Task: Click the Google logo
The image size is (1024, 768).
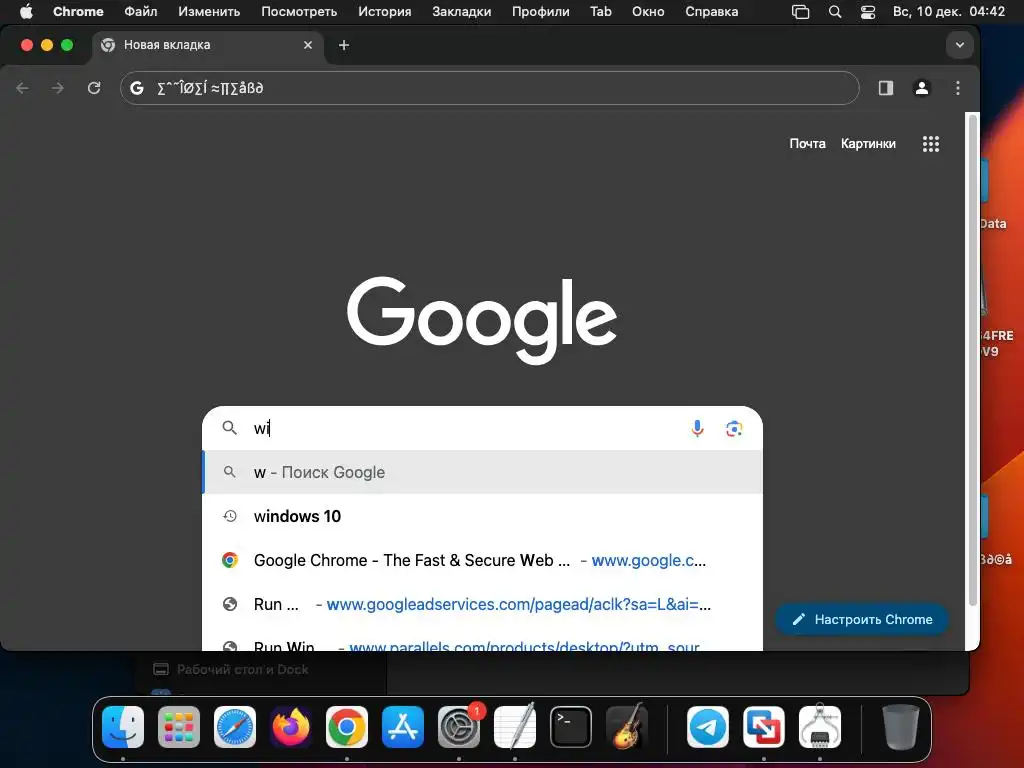Action: (482, 319)
